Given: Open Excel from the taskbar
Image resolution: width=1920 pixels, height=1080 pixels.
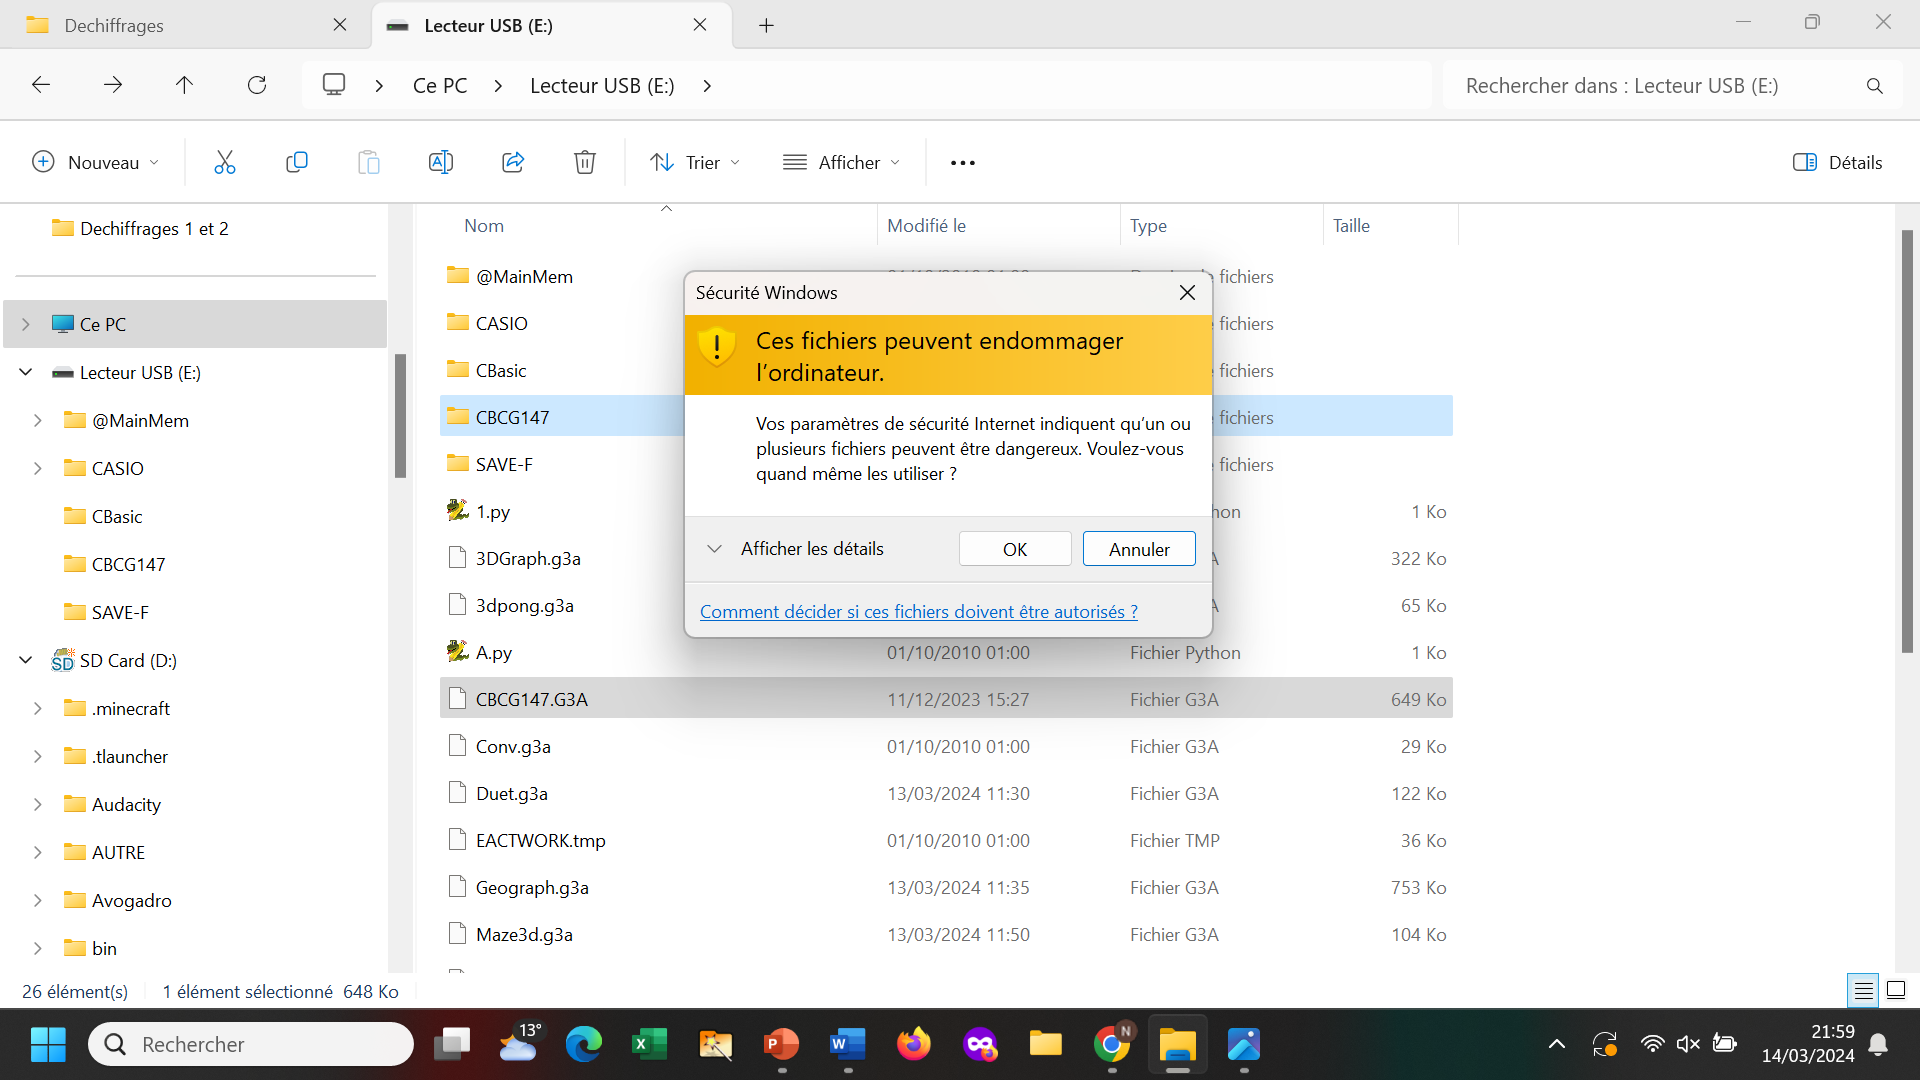Looking at the screenshot, I should click(x=650, y=1044).
